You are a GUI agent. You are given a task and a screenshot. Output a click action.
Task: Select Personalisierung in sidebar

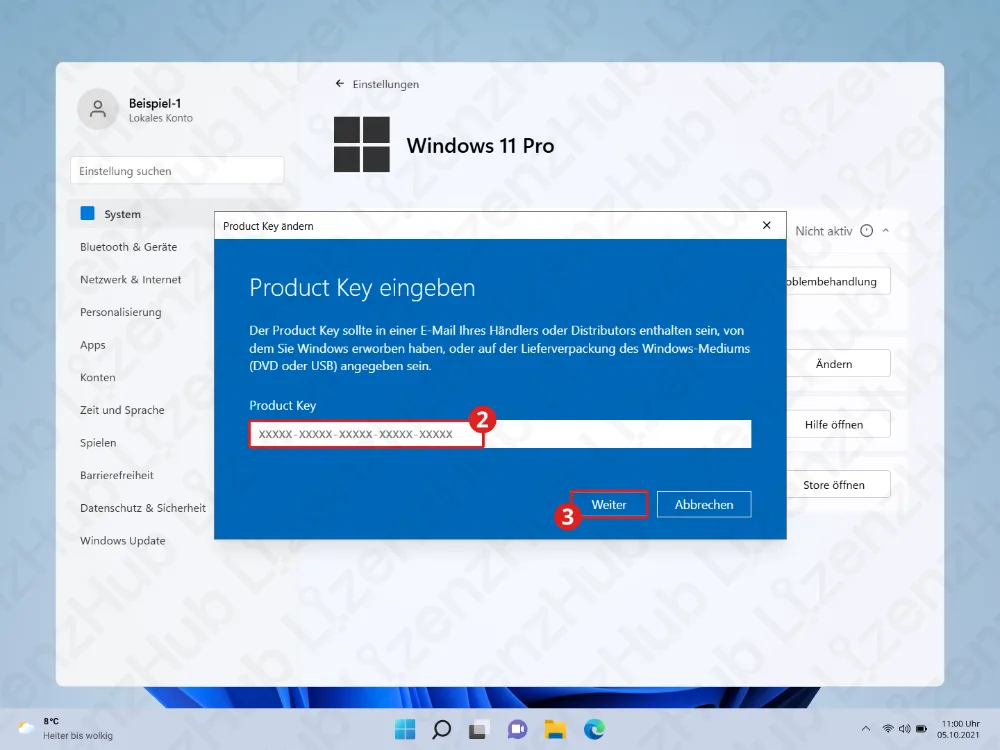121,312
